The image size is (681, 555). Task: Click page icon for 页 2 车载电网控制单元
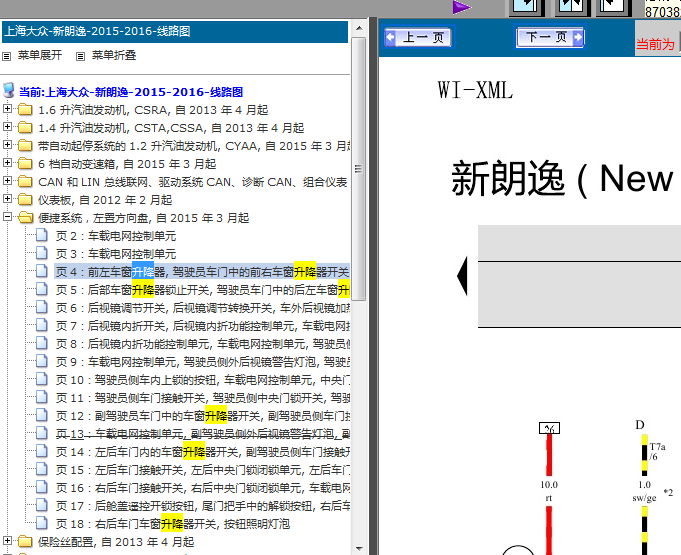point(42,235)
